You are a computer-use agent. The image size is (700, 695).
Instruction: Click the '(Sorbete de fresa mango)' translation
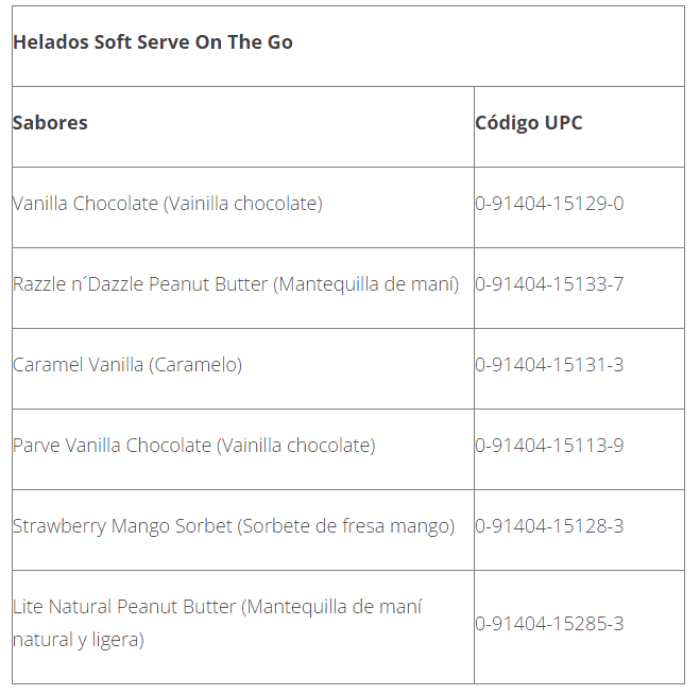(346, 526)
